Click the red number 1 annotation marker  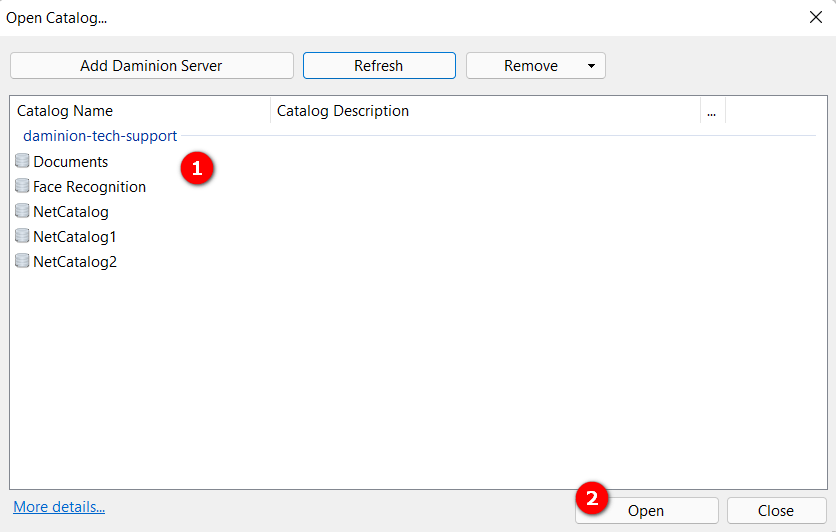pos(197,169)
